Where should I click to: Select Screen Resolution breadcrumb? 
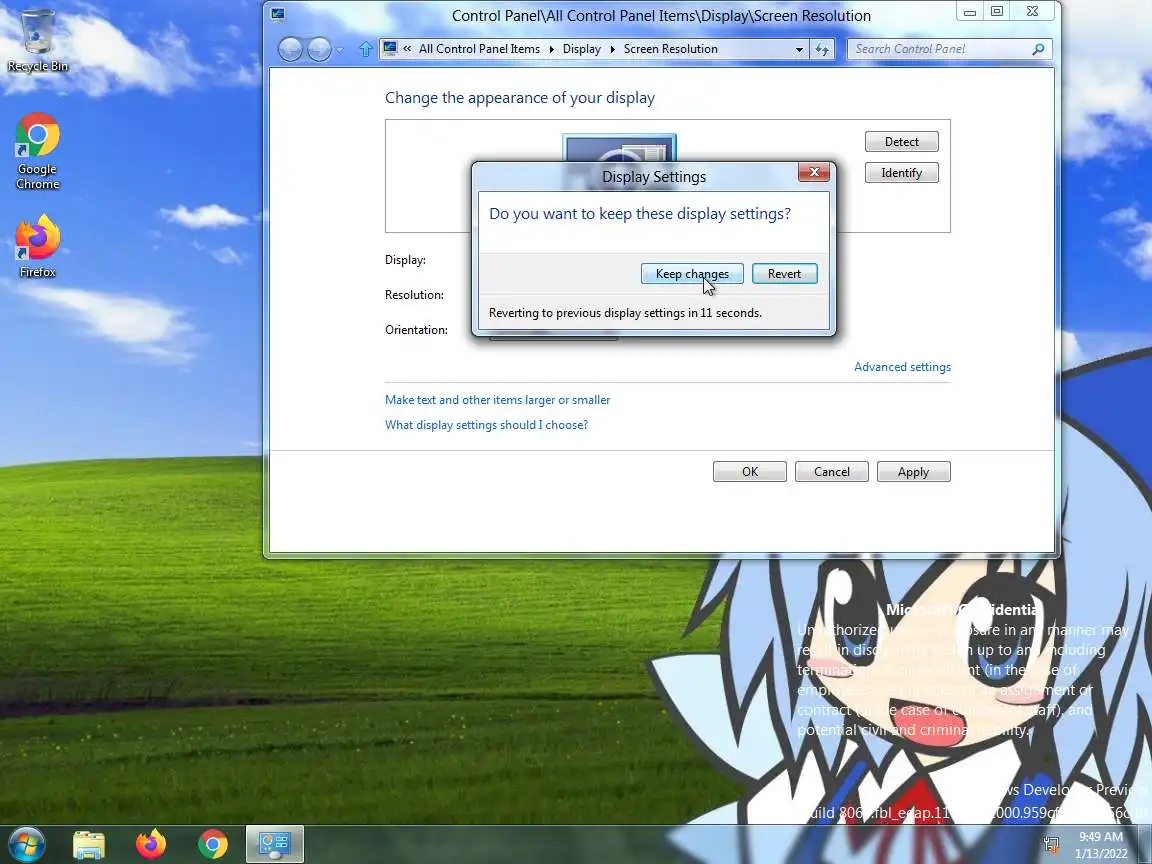670,48
